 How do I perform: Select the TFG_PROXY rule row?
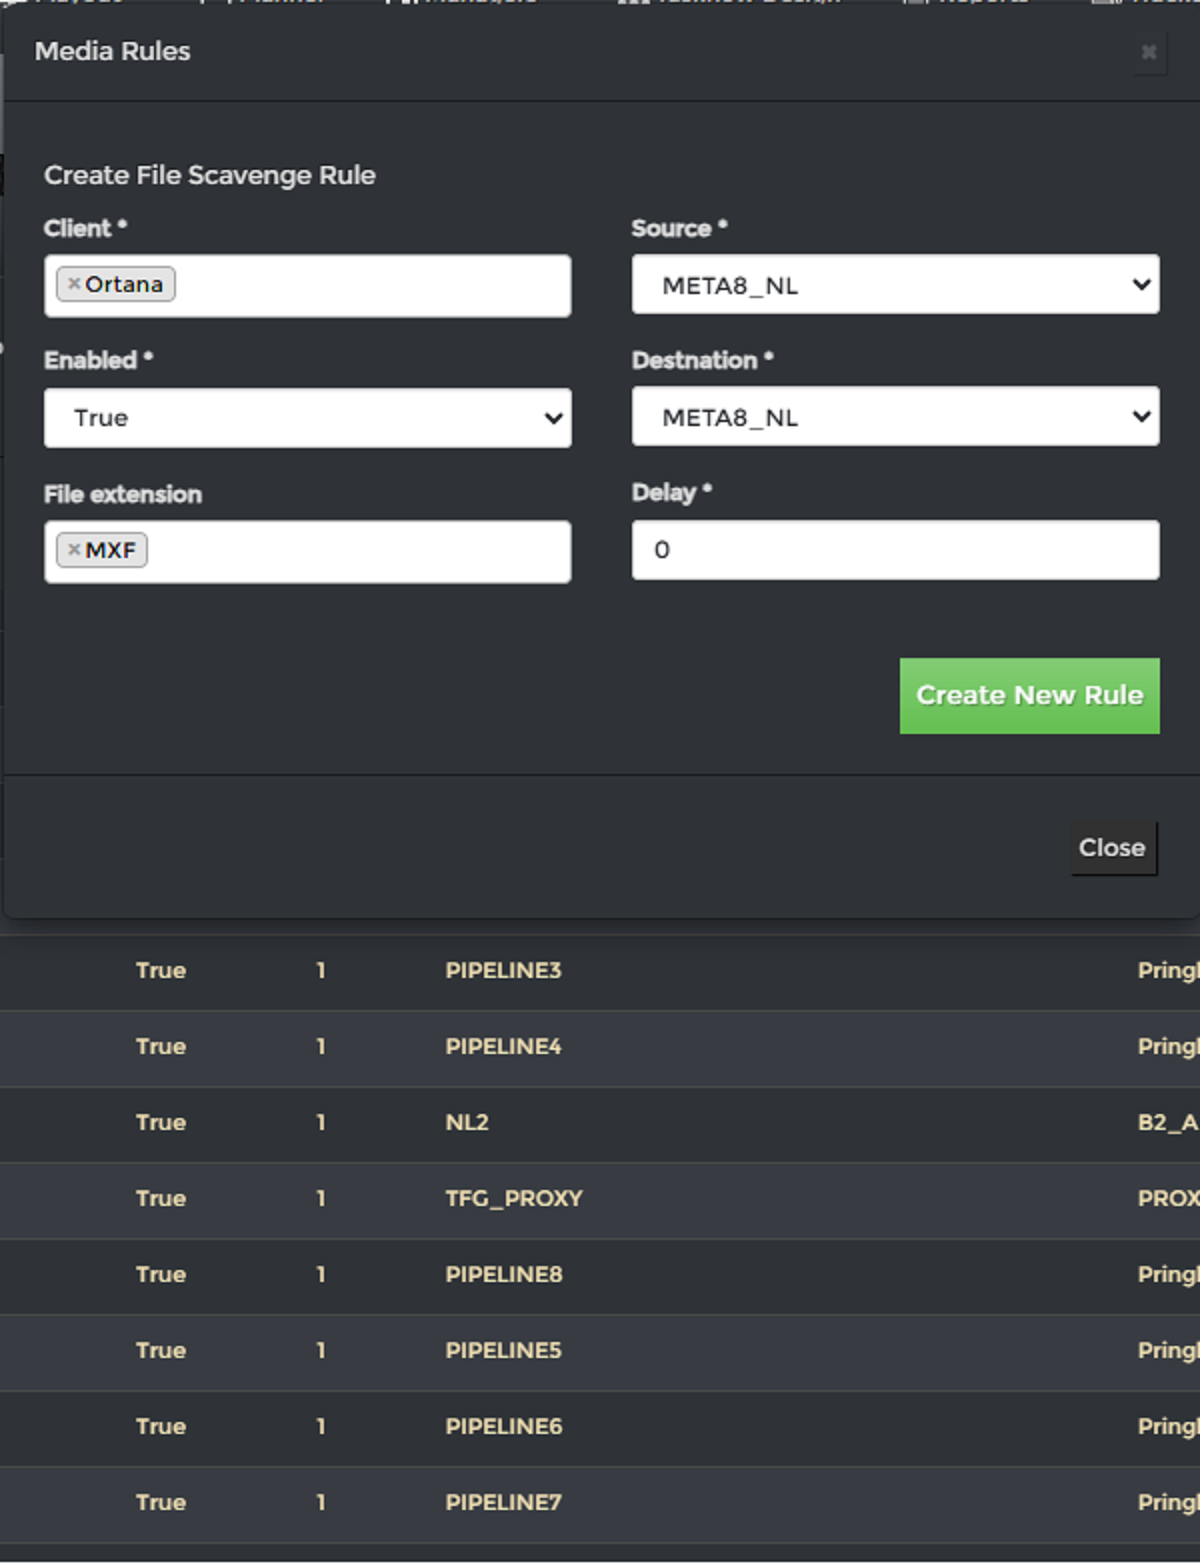click(513, 1199)
